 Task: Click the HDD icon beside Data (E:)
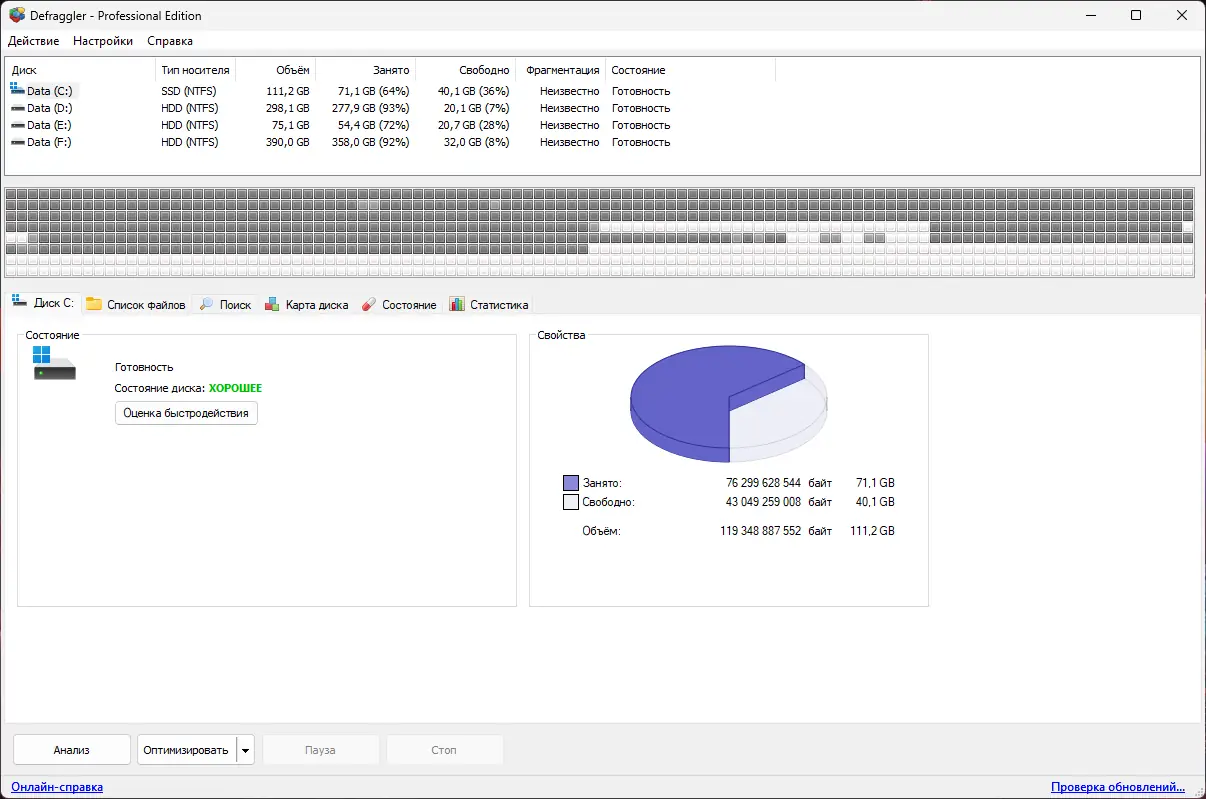pyautogui.click(x=17, y=124)
